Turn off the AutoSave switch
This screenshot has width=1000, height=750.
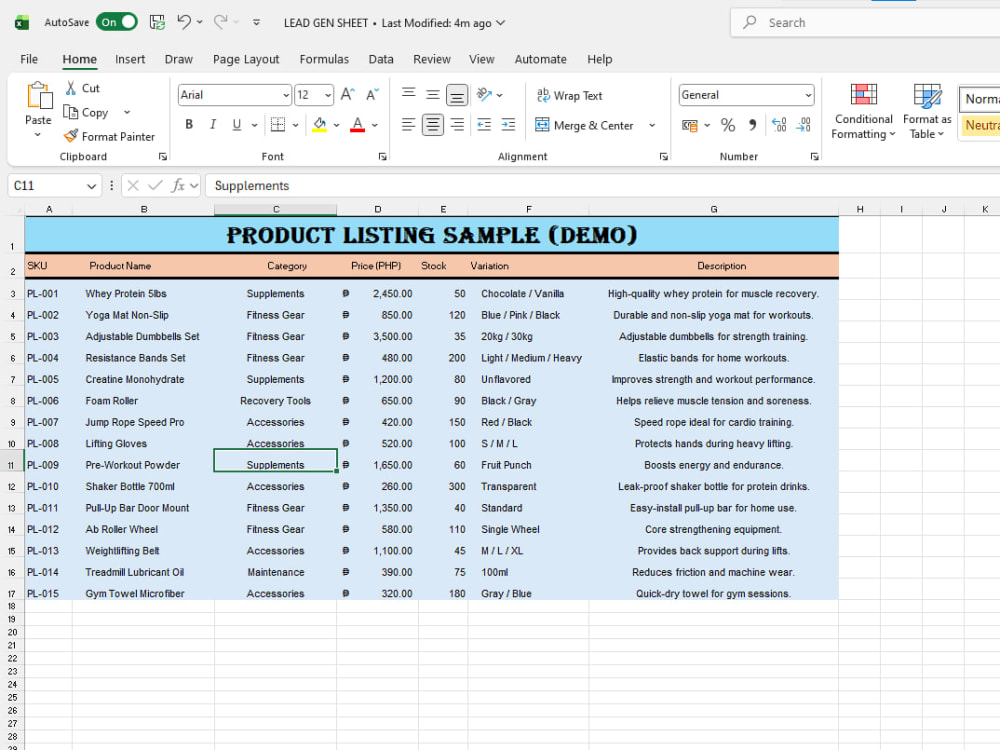tap(117, 22)
